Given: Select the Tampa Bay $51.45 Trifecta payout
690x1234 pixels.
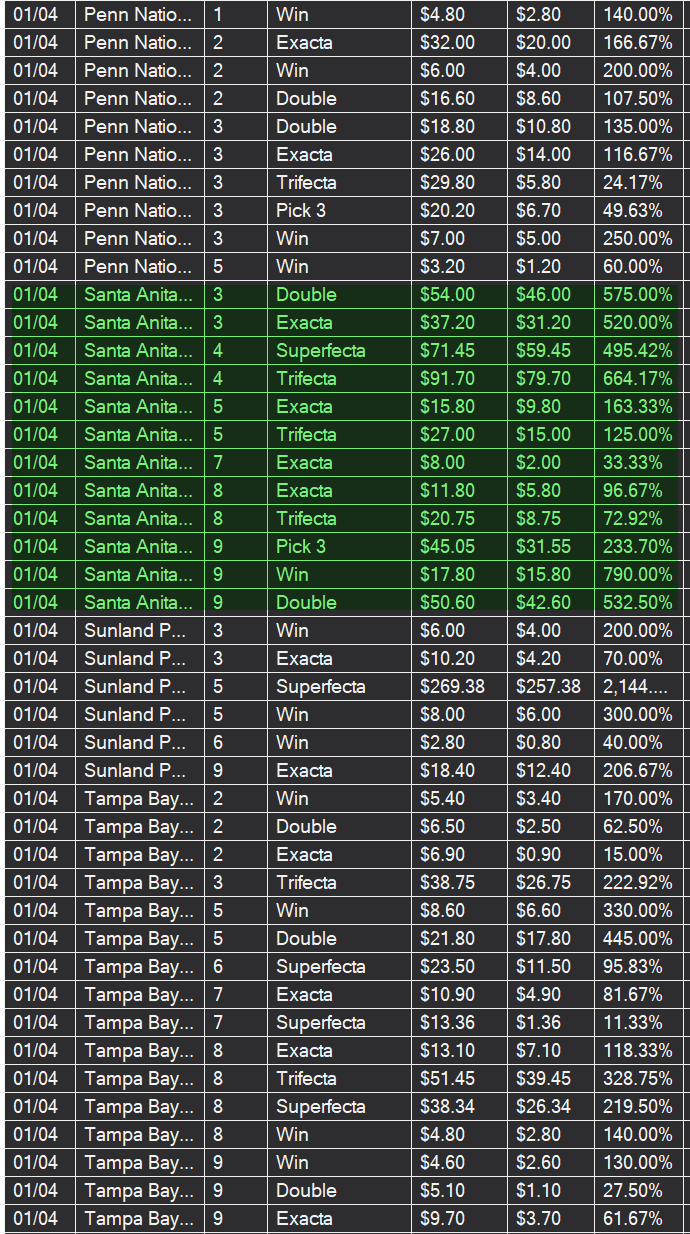Looking at the screenshot, I should pyautogui.click(x=460, y=1079).
